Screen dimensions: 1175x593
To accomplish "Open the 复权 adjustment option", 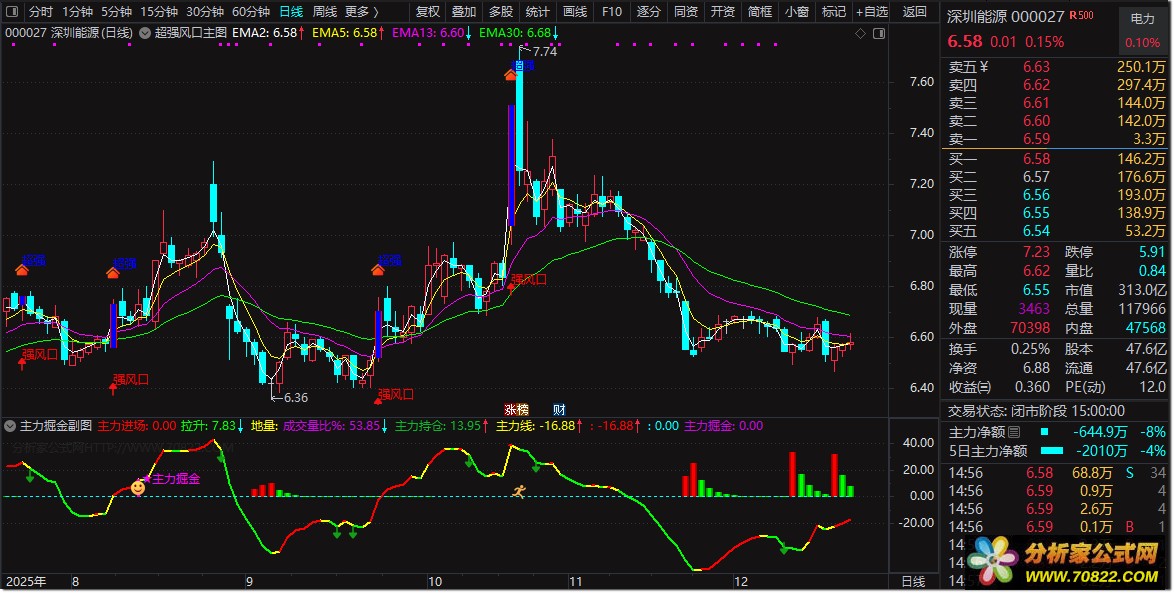I will pyautogui.click(x=427, y=11).
